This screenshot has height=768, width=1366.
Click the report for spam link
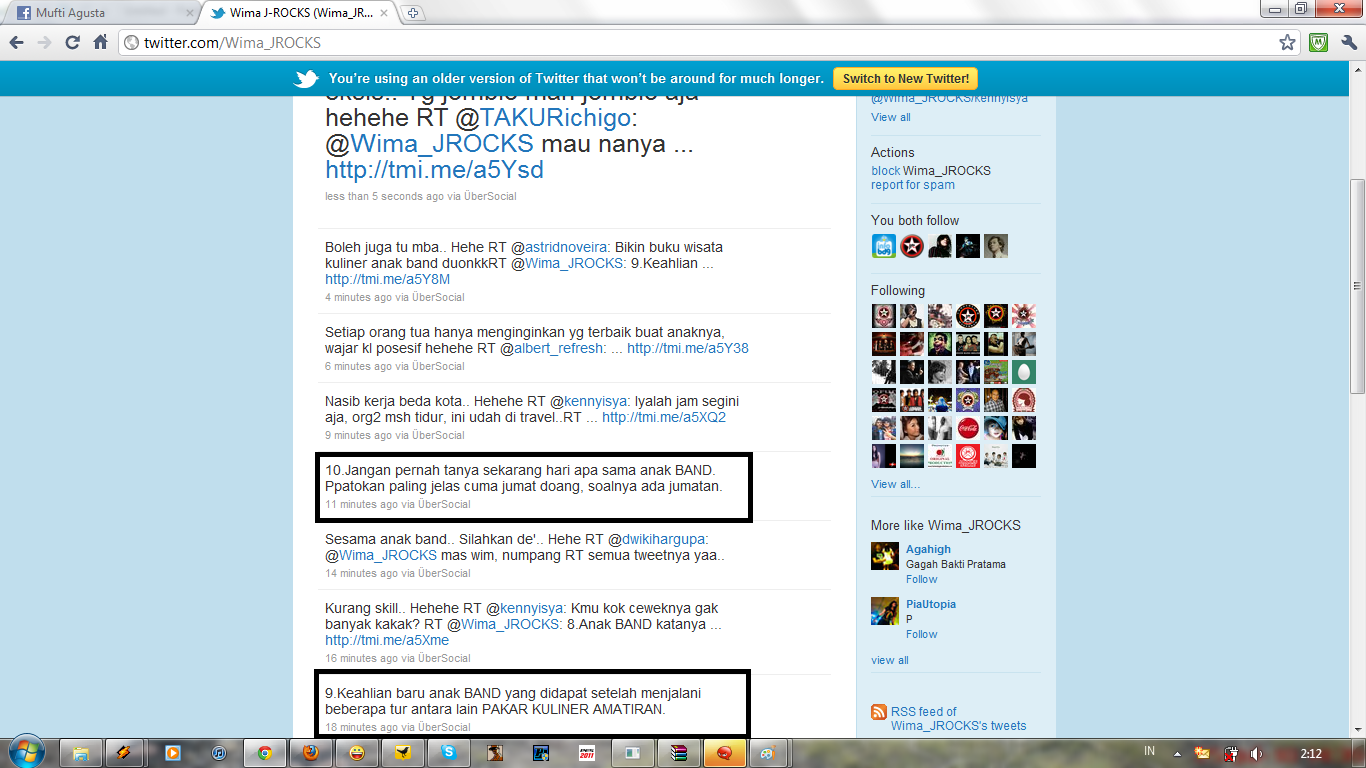point(913,185)
